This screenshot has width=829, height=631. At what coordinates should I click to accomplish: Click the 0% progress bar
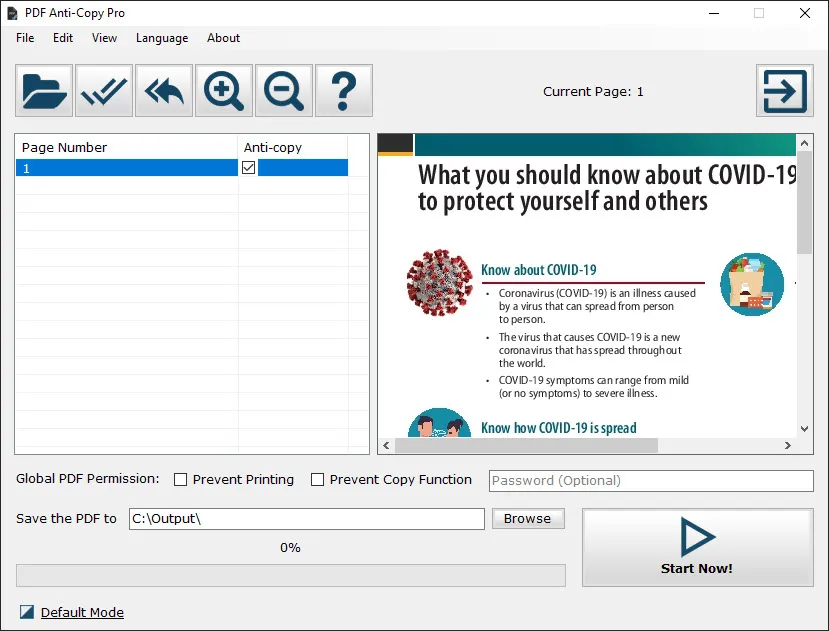[291, 575]
